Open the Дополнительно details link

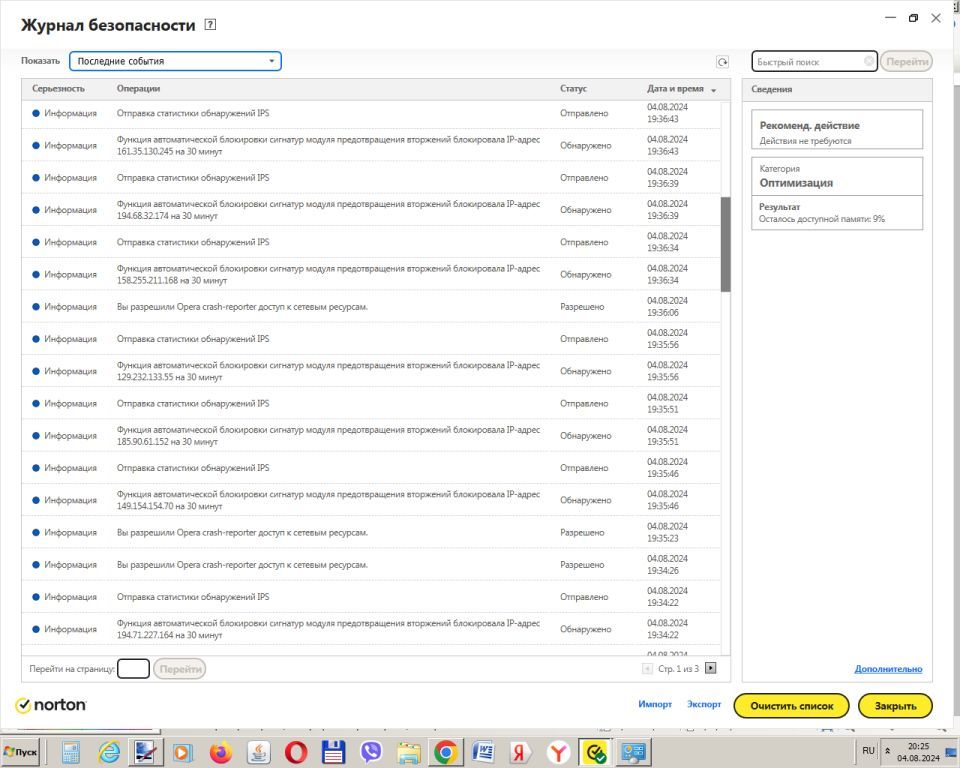coord(888,669)
